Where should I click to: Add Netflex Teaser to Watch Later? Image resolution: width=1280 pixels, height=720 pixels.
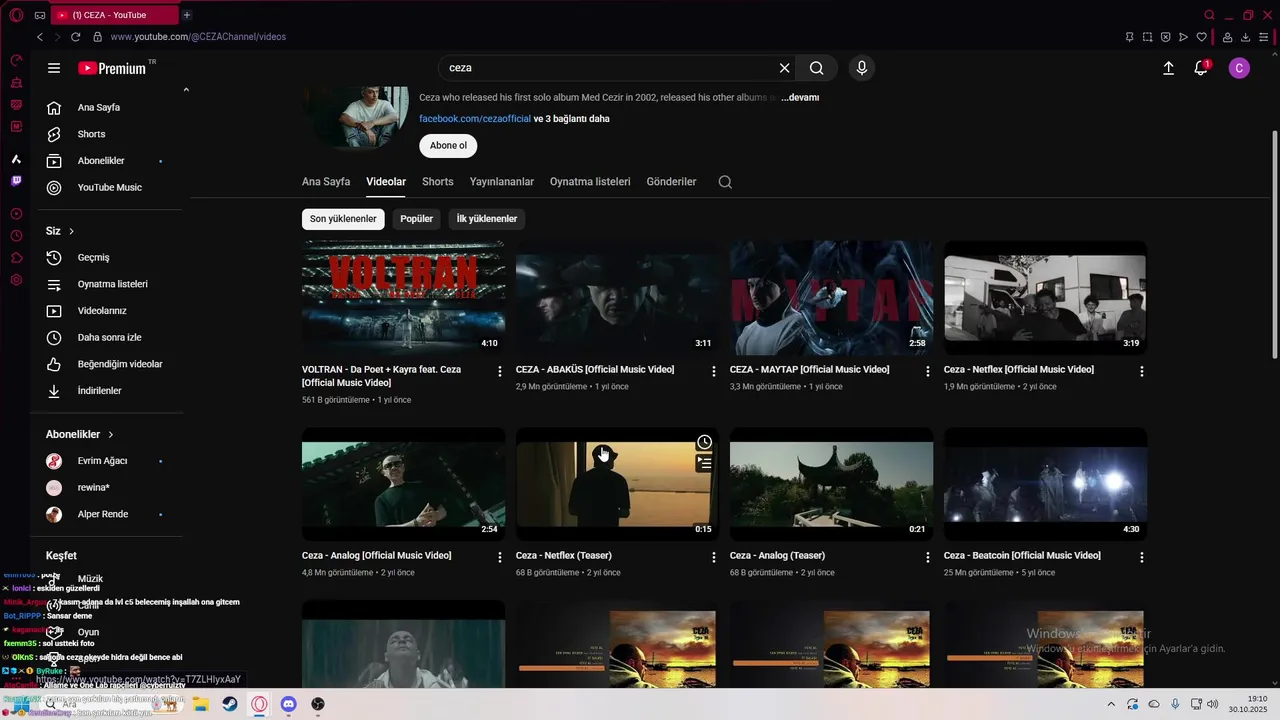click(705, 442)
